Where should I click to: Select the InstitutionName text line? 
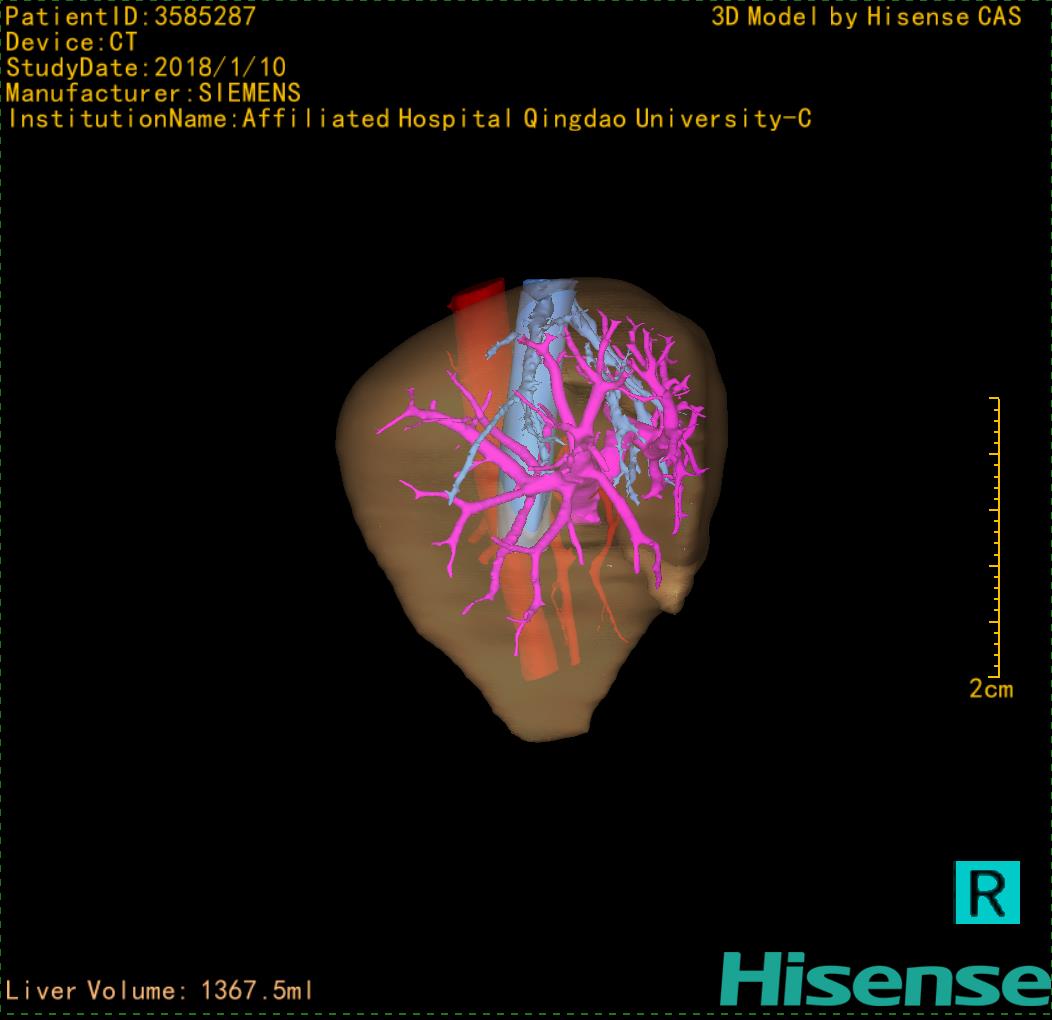pos(409,119)
